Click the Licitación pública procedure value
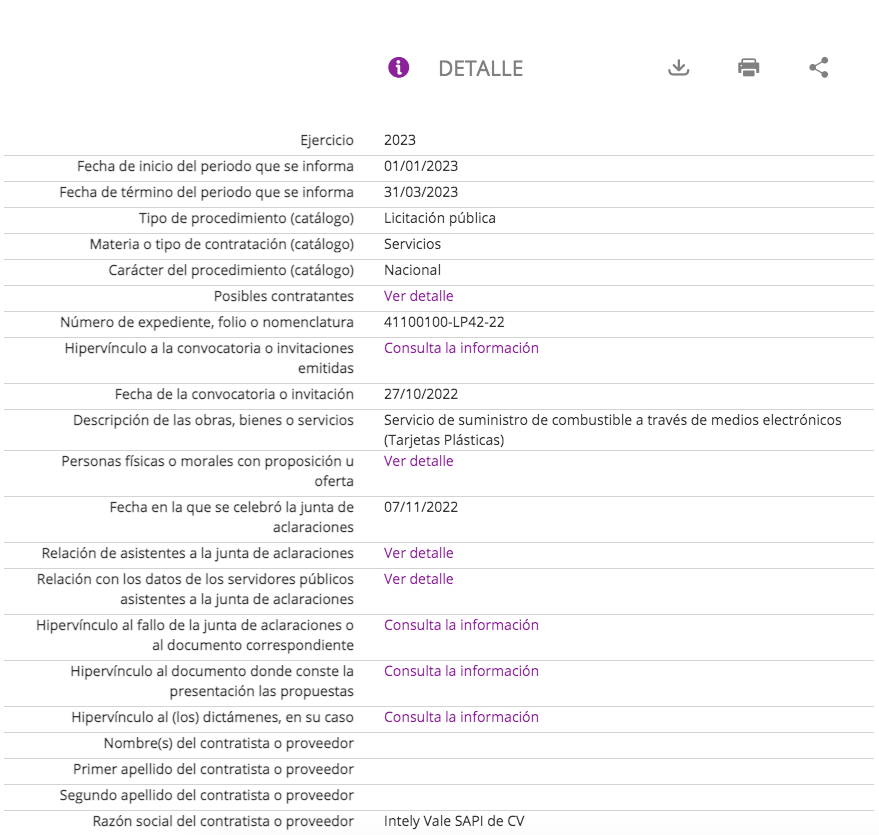 [440, 218]
